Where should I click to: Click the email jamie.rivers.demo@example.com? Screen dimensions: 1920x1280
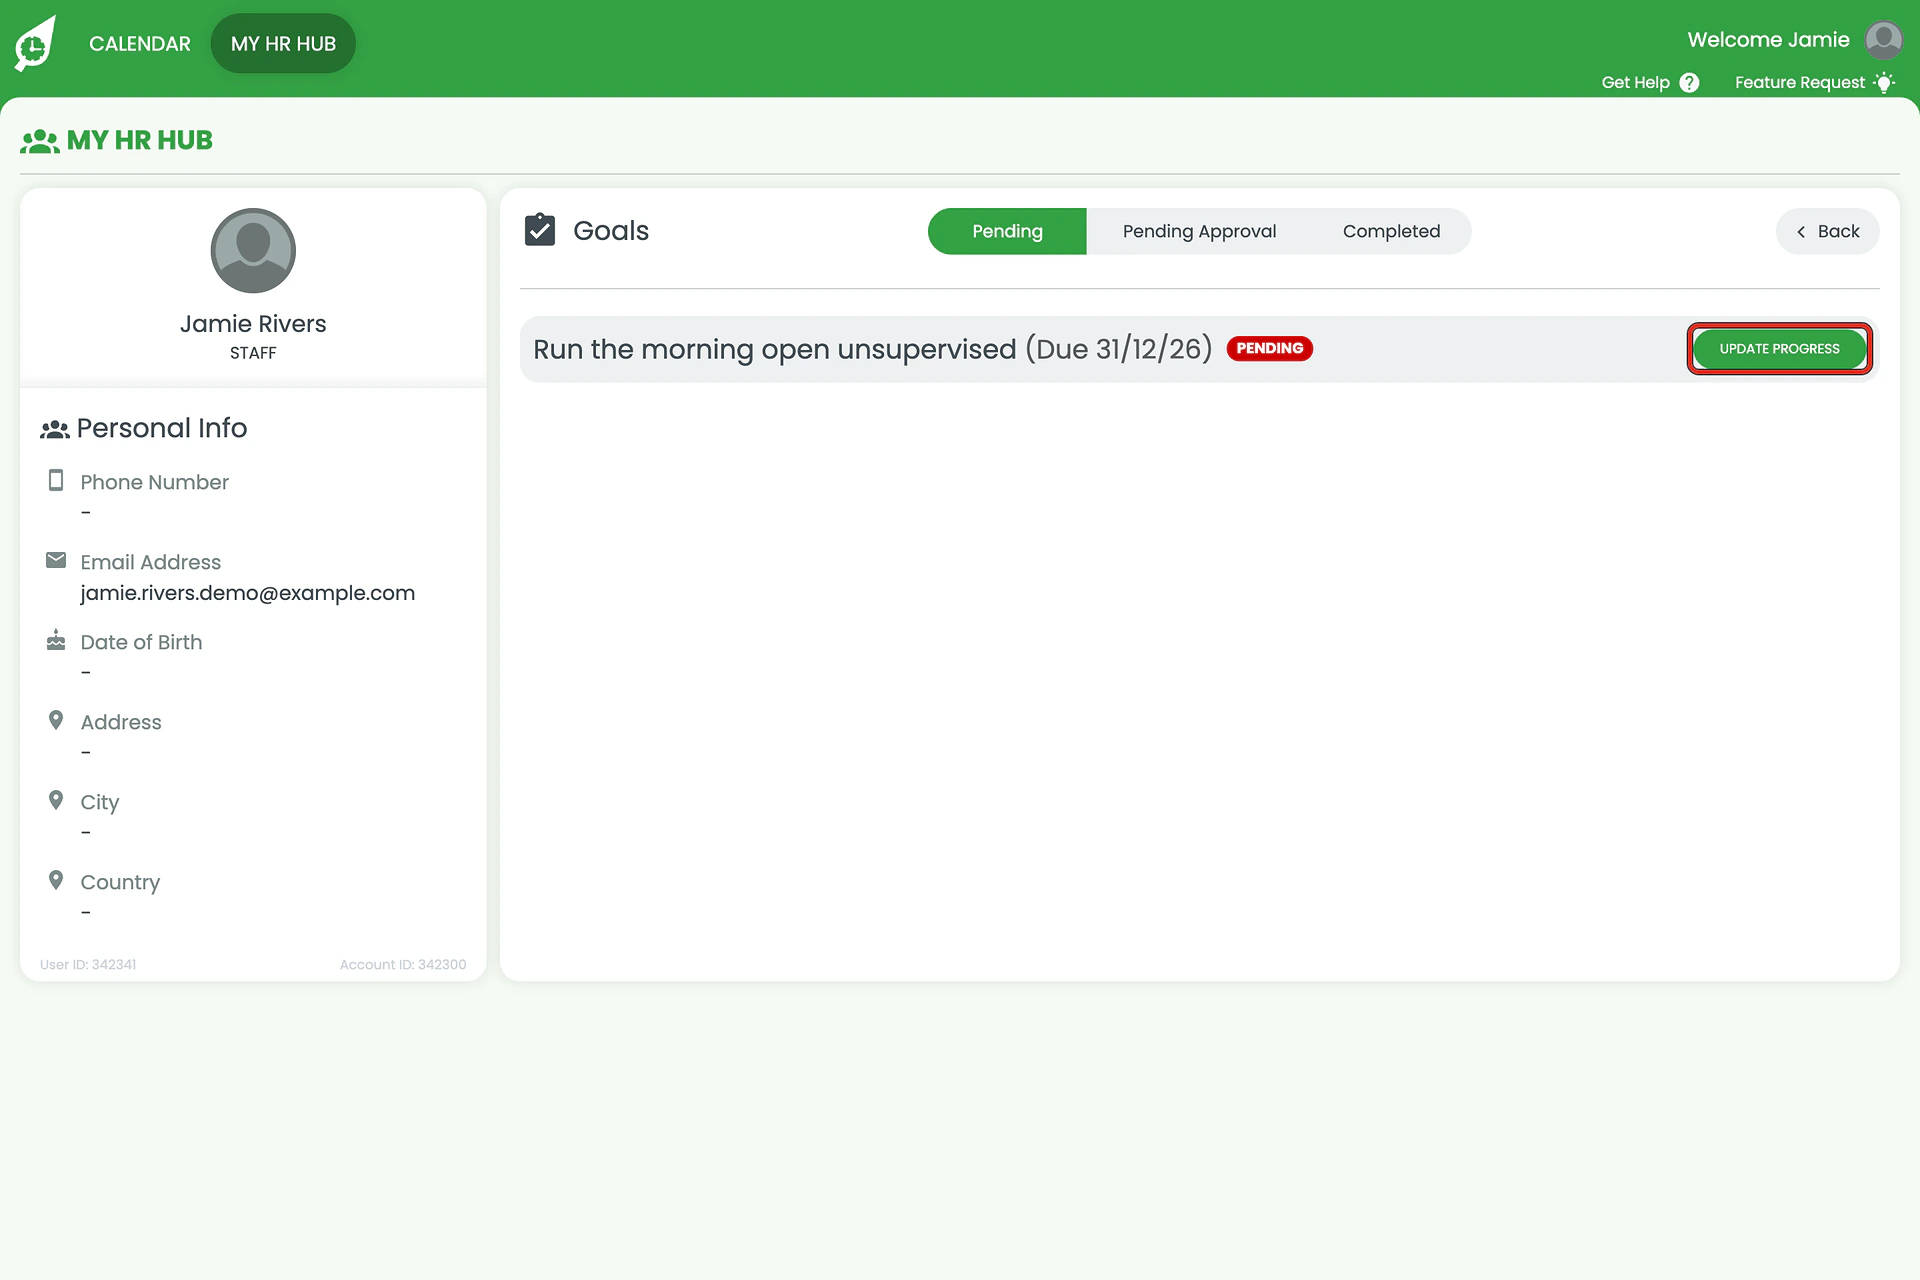click(247, 593)
